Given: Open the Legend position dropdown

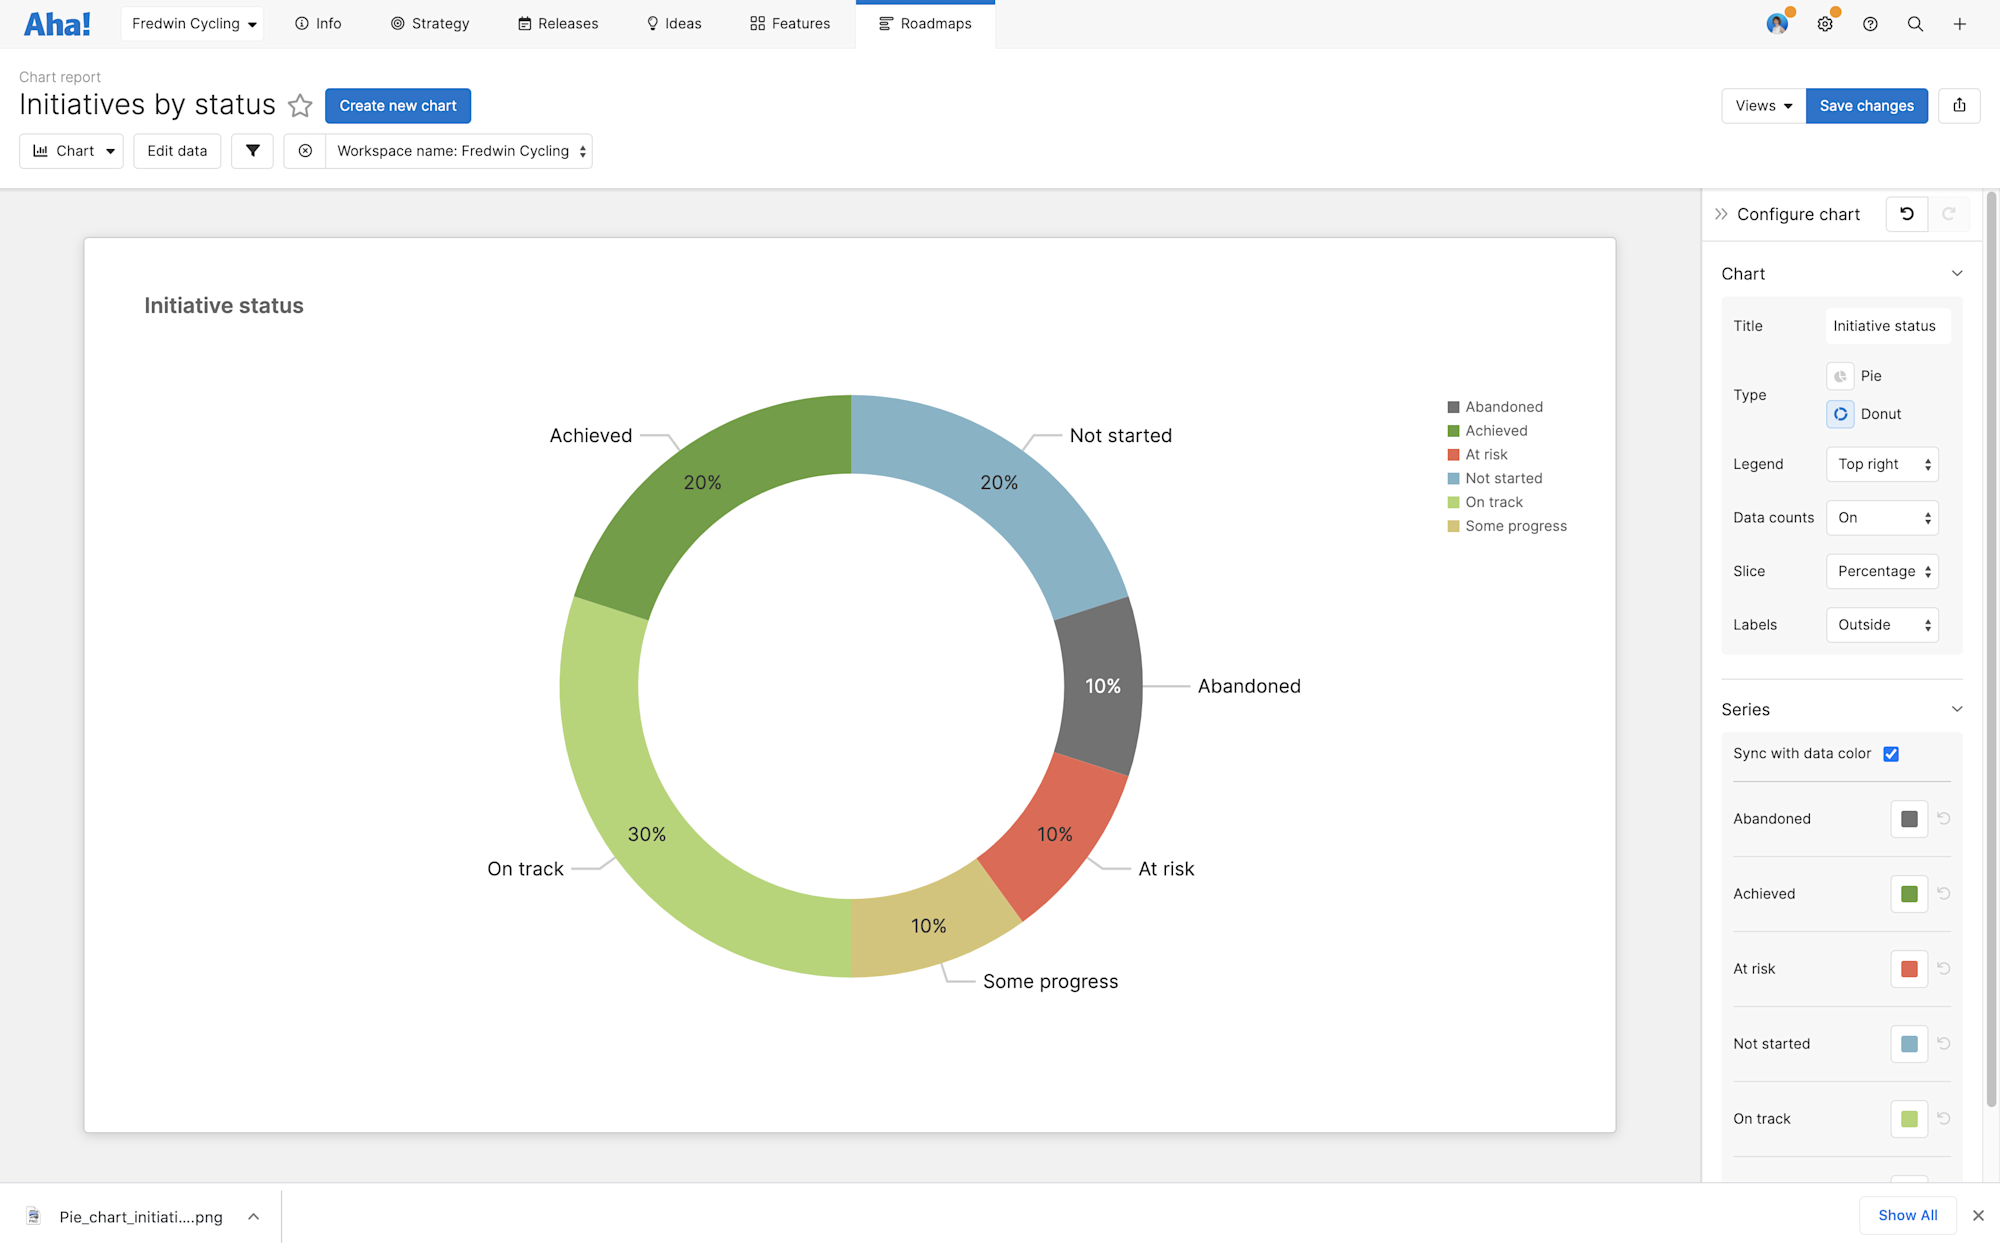Looking at the screenshot, I should [1882, 464].
